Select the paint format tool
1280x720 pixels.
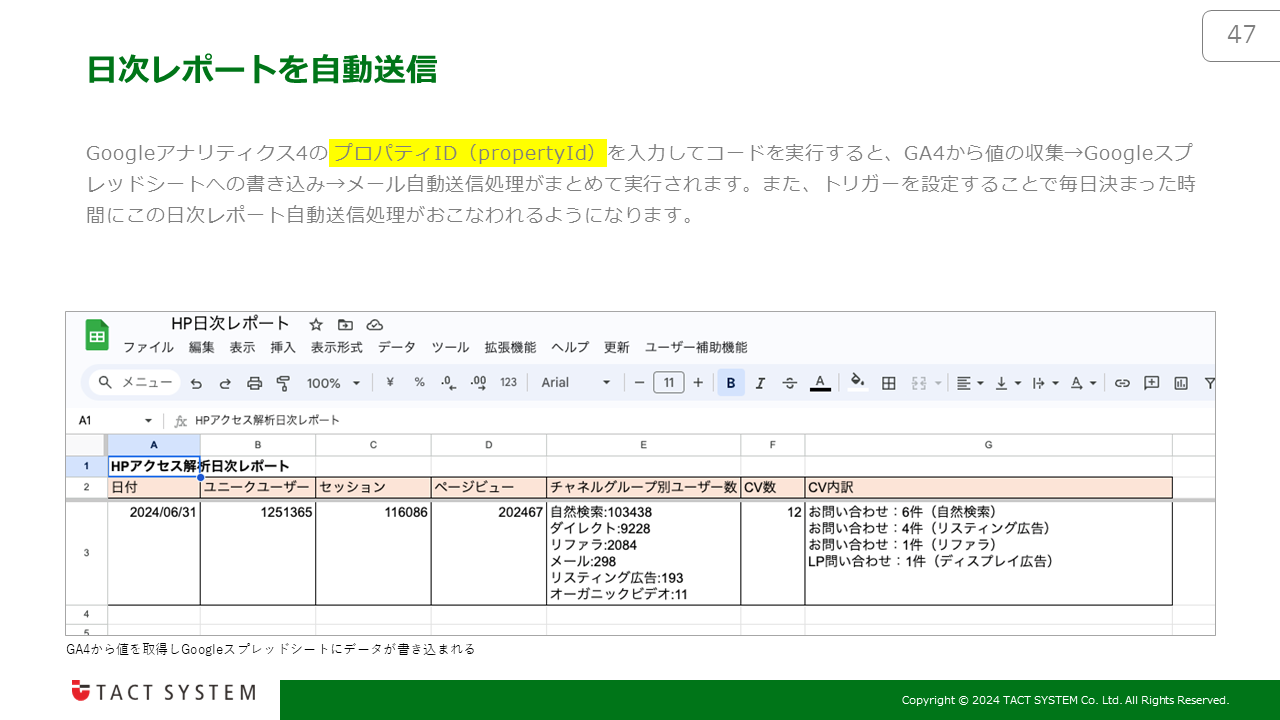(283, 383)
